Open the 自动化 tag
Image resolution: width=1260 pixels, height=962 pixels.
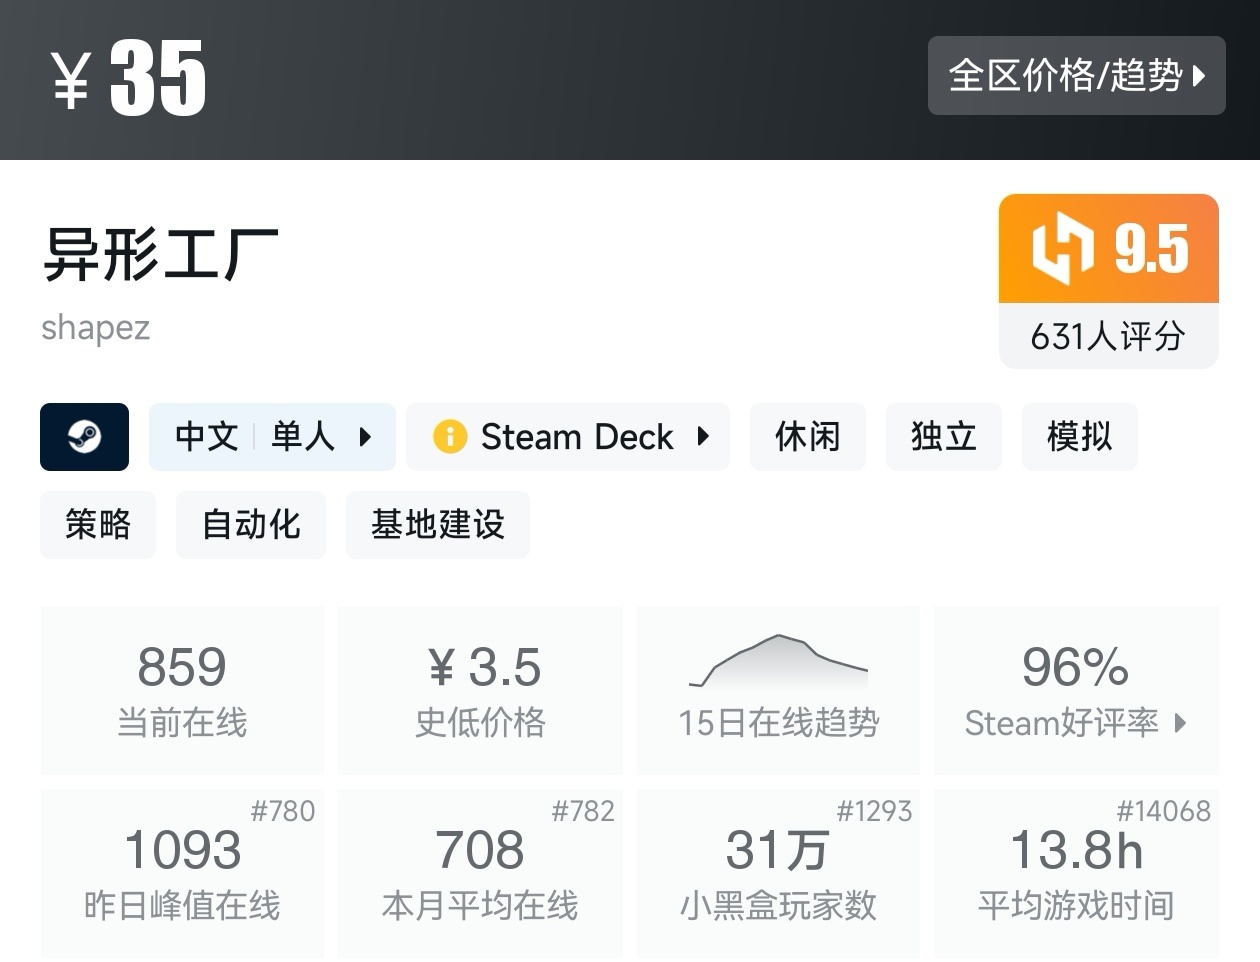(251, 525)
